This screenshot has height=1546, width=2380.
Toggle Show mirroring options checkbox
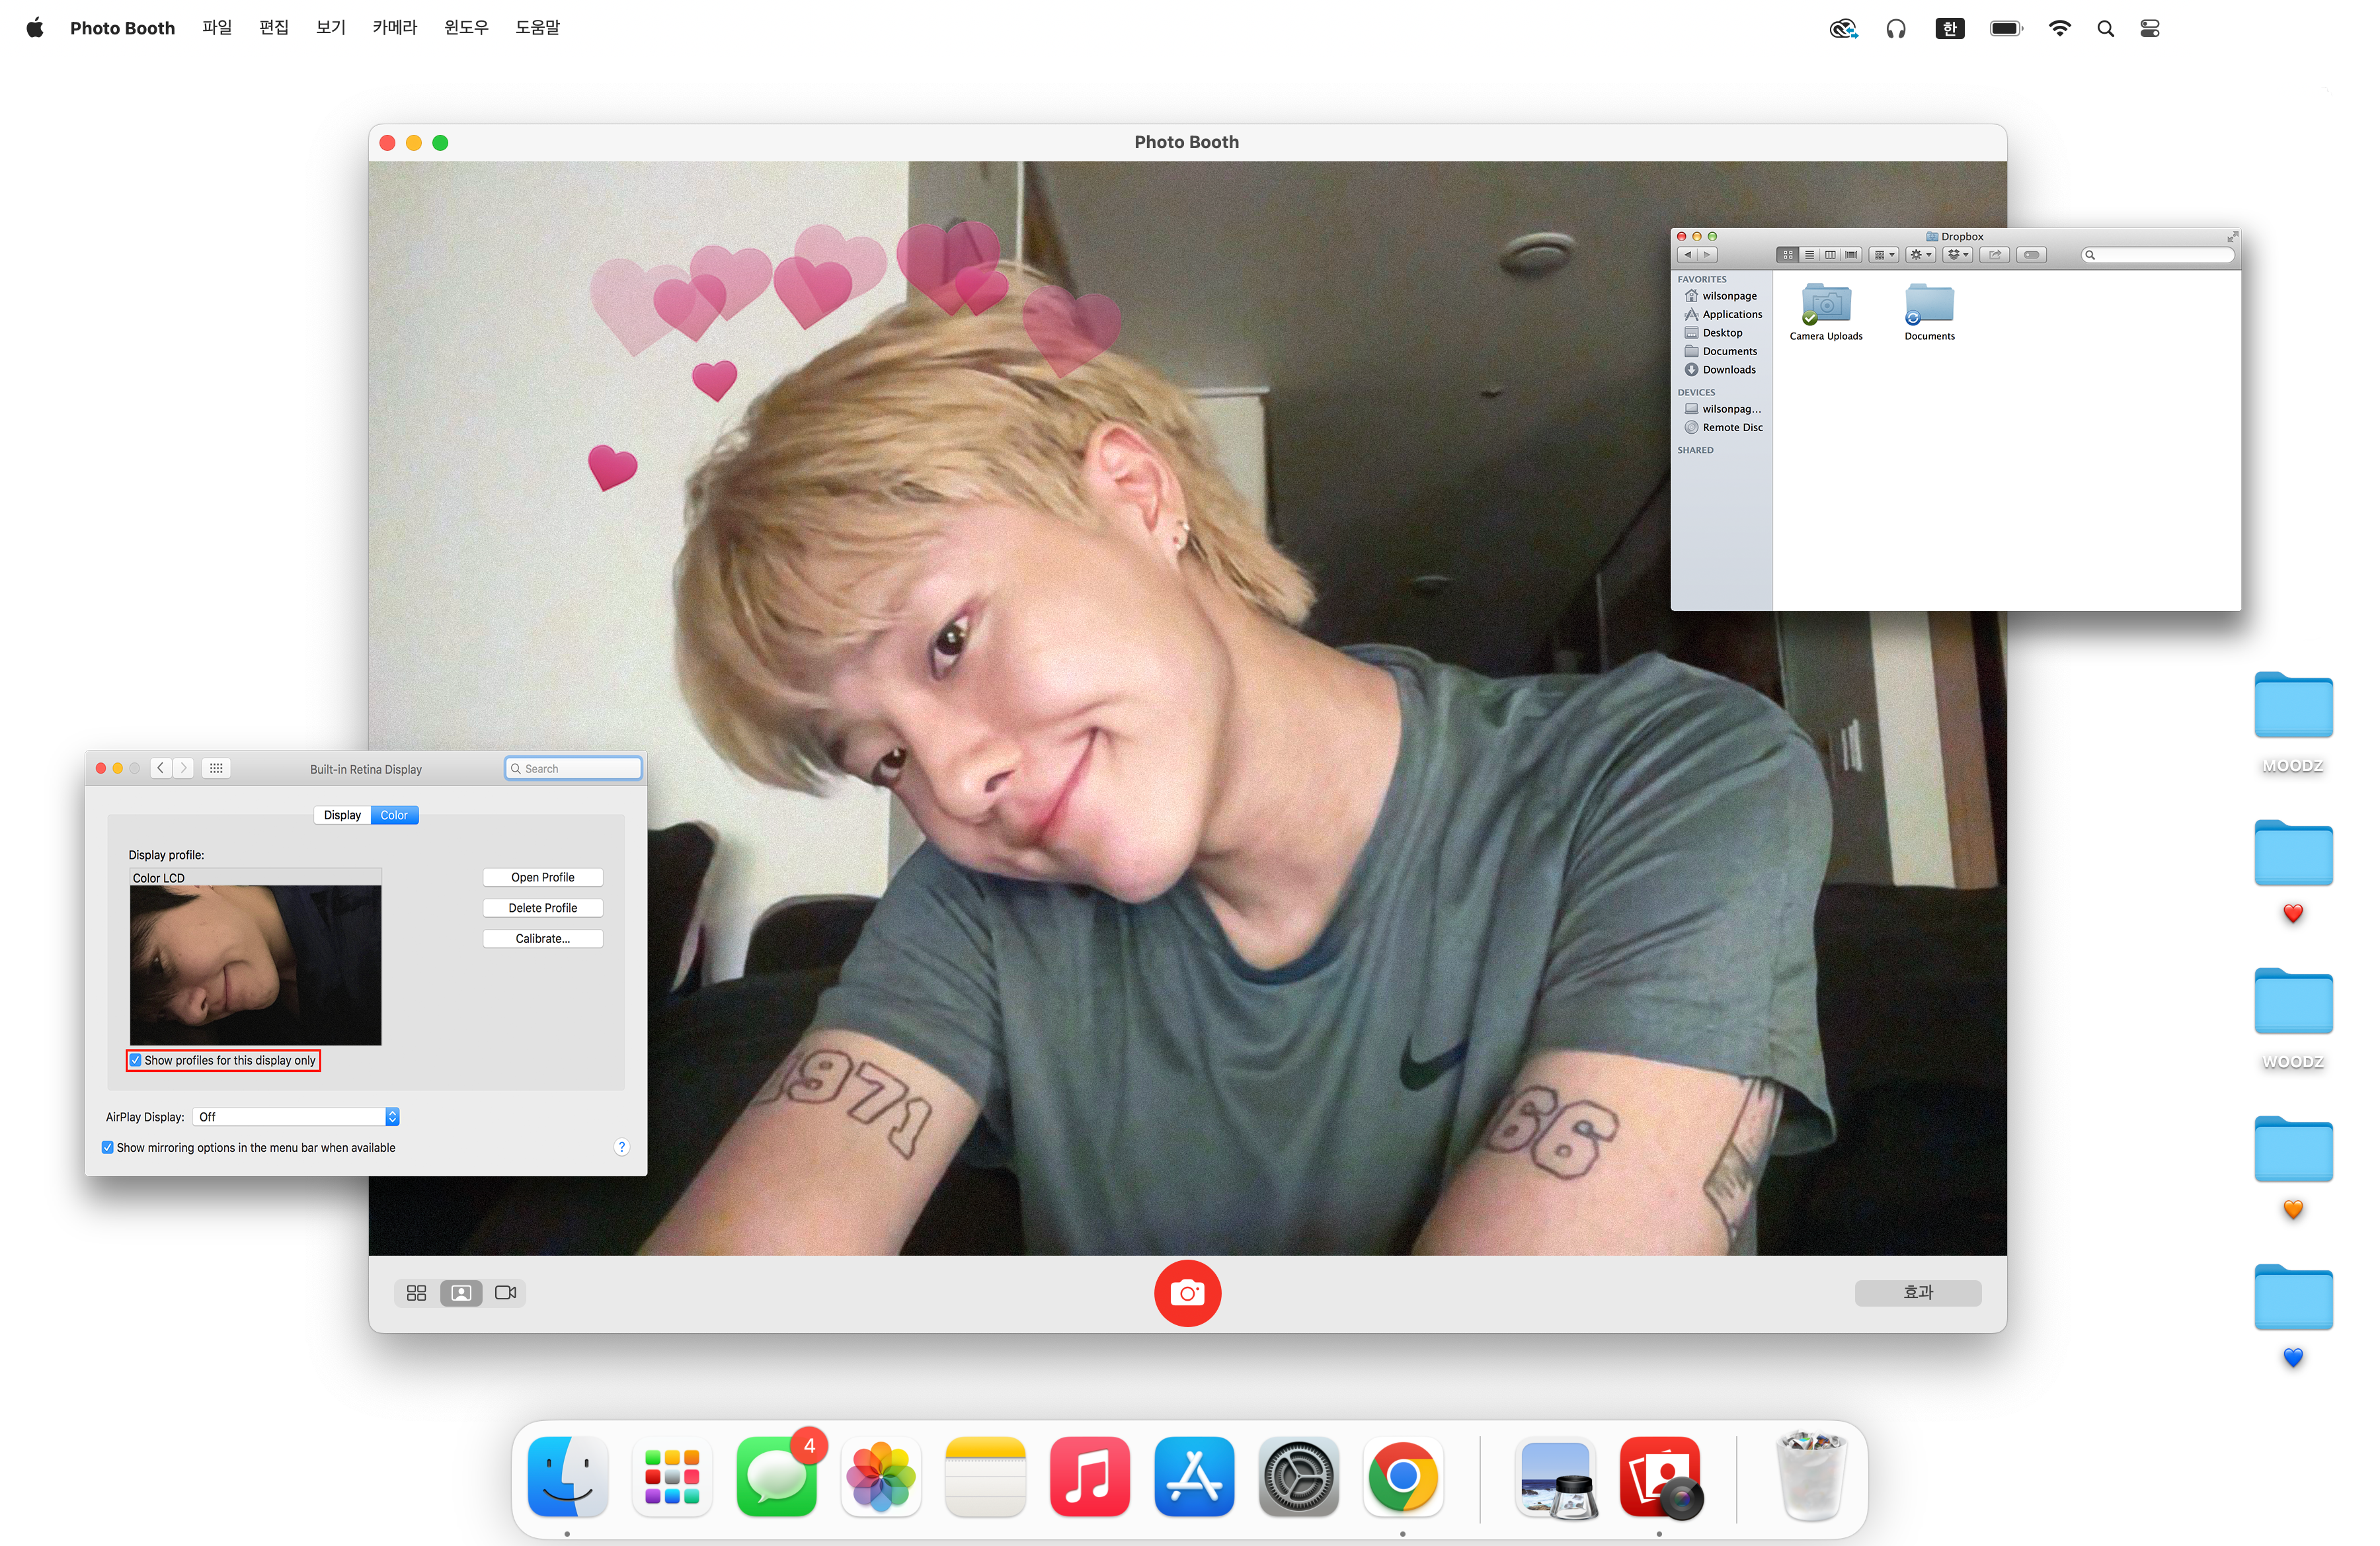108,1147
